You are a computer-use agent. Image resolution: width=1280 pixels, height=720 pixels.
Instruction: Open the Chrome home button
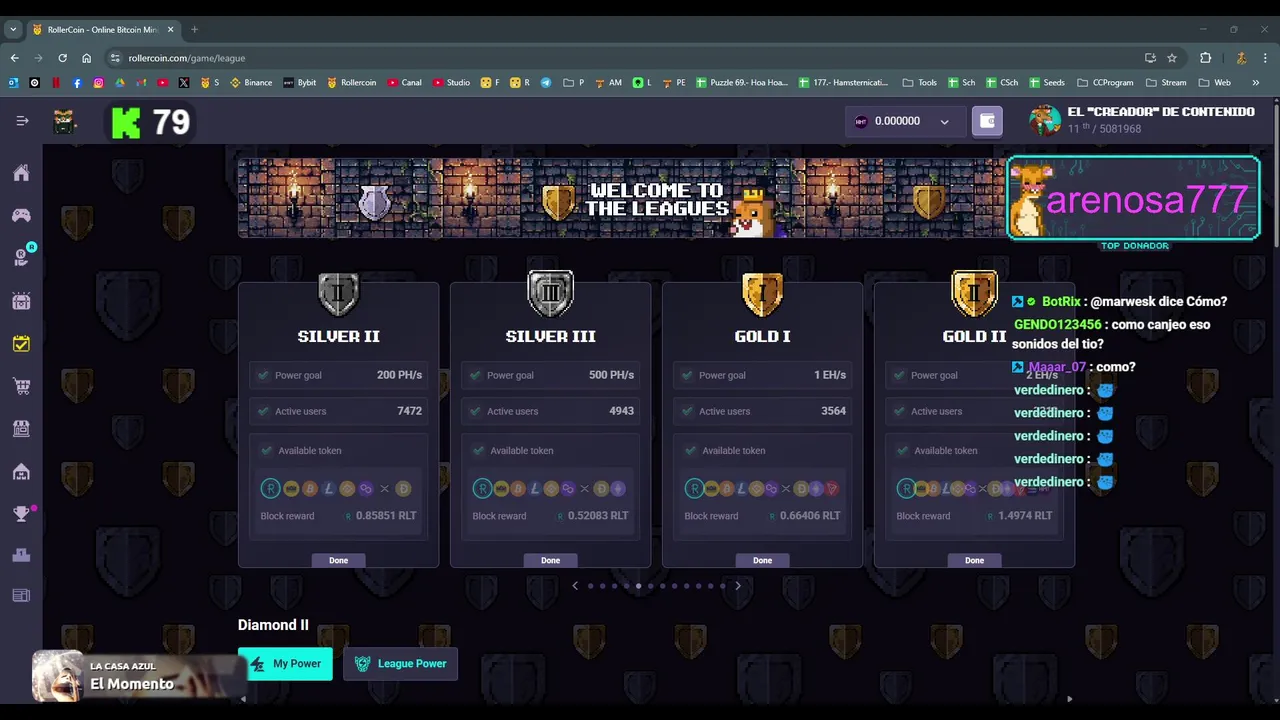[86, 58]
